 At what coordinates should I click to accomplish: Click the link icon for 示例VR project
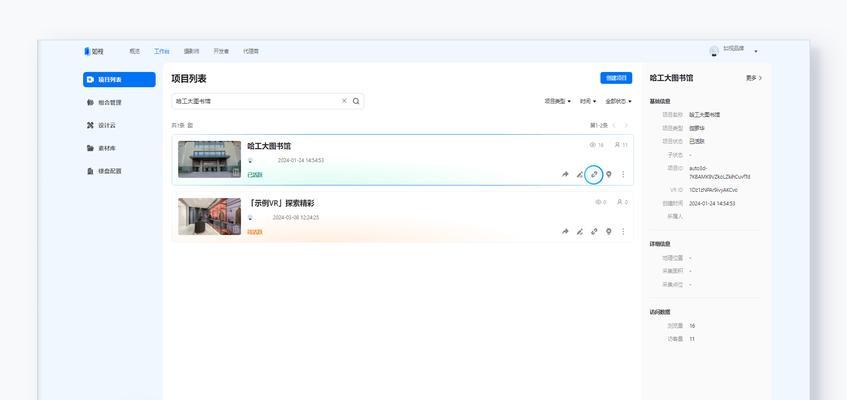tap(594, 231)
